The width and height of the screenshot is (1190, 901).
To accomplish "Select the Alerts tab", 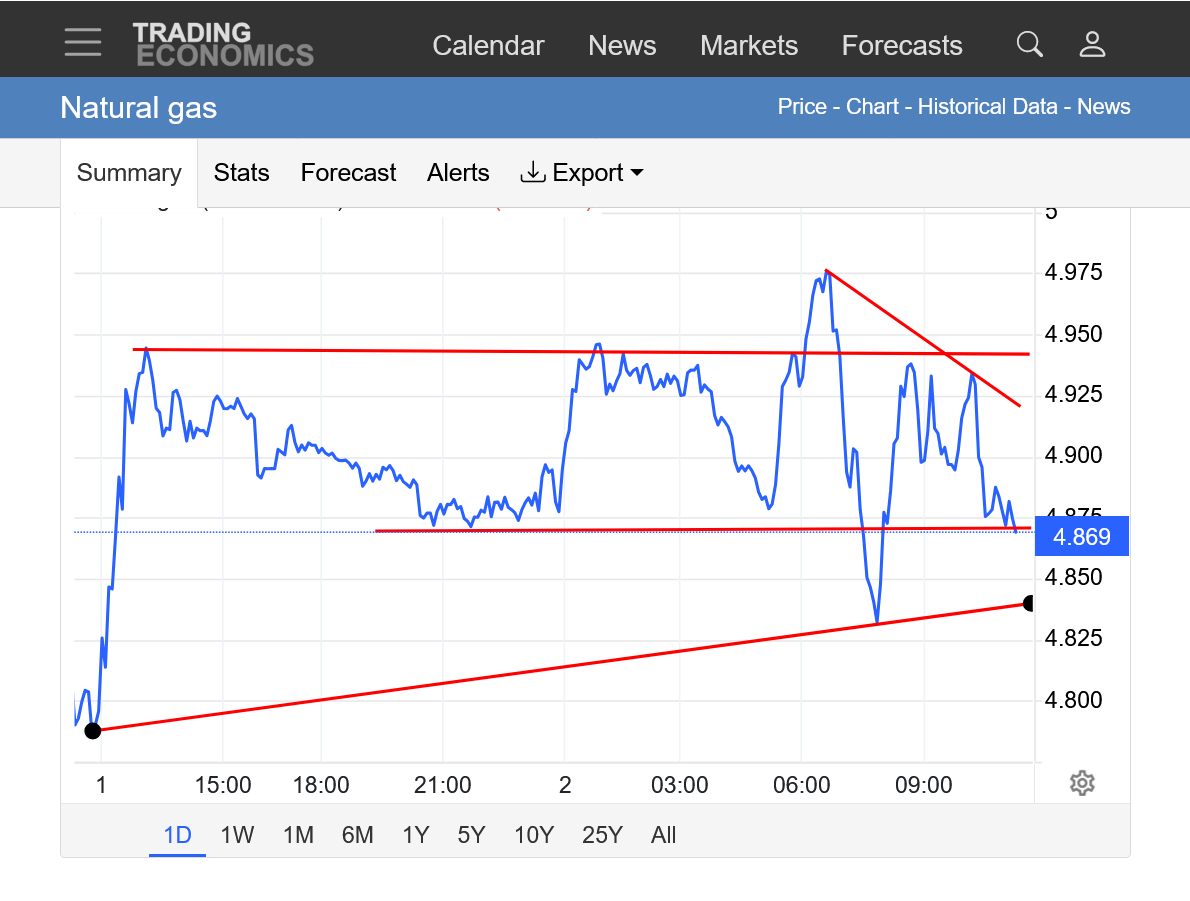I will click(x=458, y=173).
